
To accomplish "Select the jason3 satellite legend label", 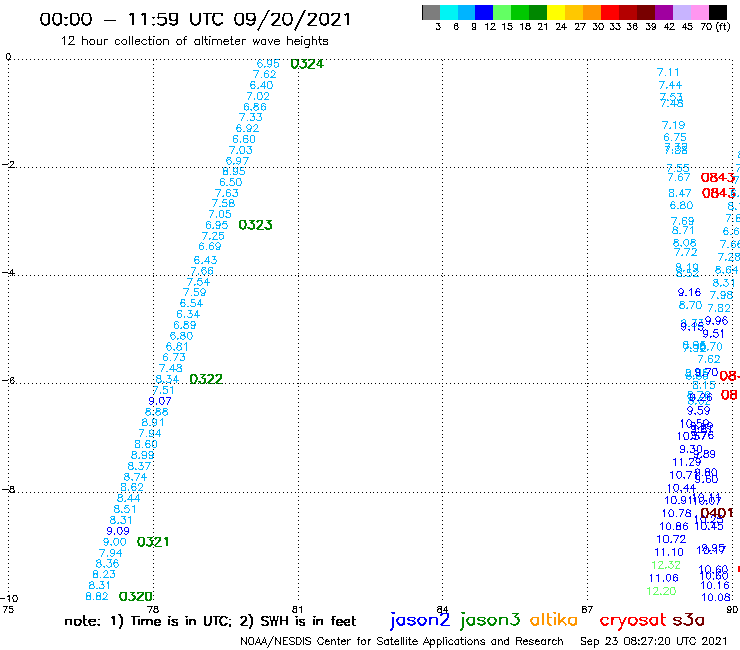I will pyautogui.click(x=490, y=621).
